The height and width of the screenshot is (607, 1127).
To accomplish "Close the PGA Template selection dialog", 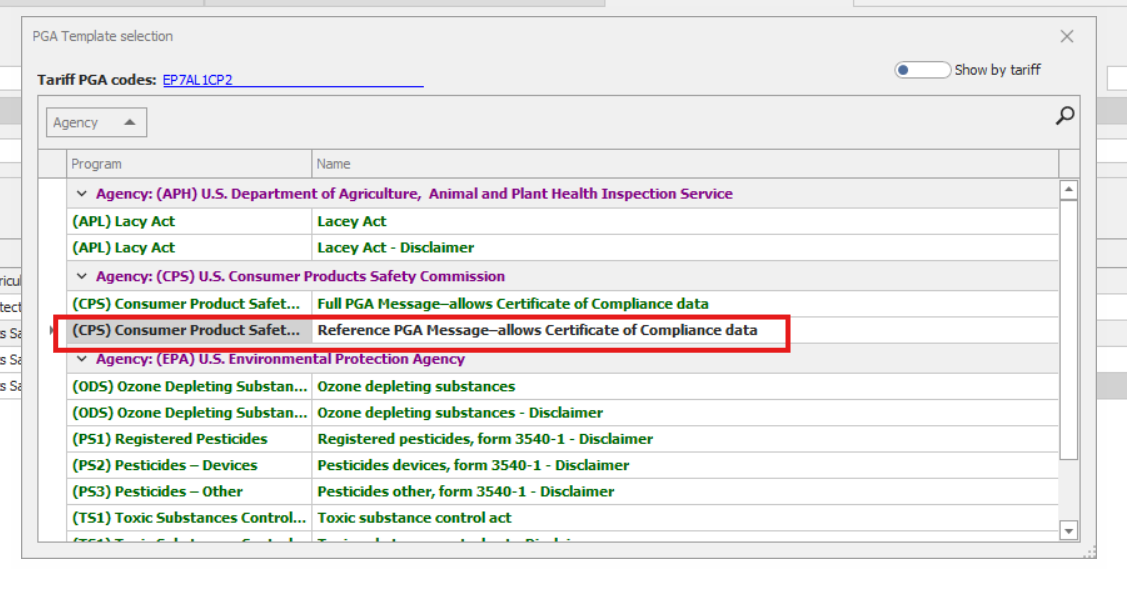I will tap(1067, 37).
